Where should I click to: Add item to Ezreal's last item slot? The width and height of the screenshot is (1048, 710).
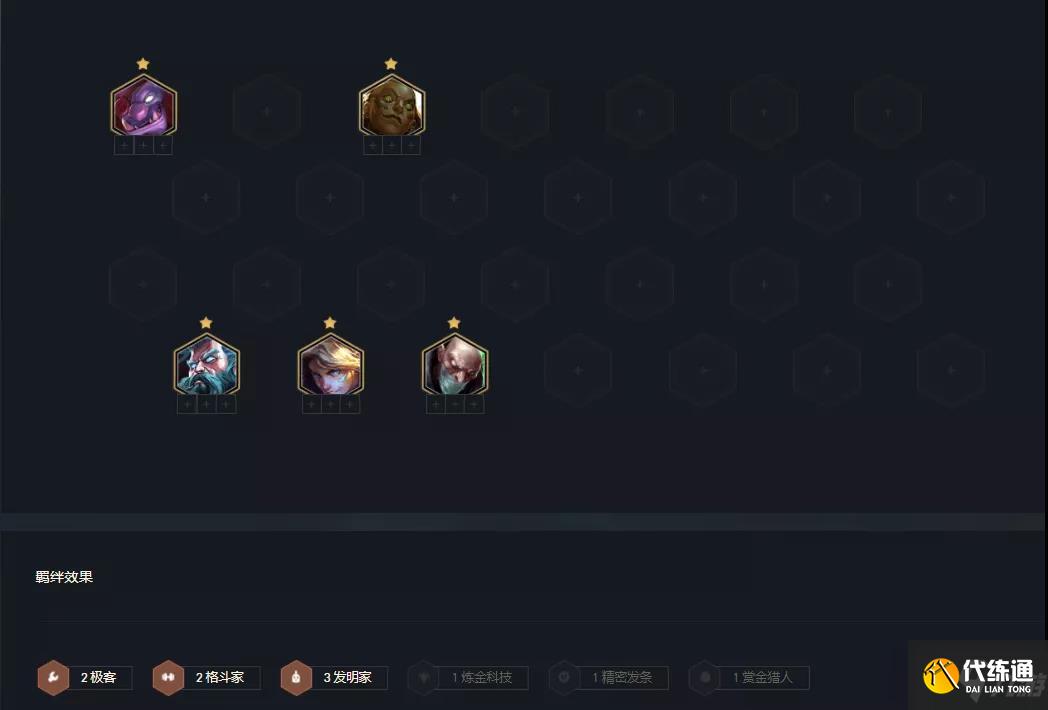pyautogui.click(x=350, y=404)
